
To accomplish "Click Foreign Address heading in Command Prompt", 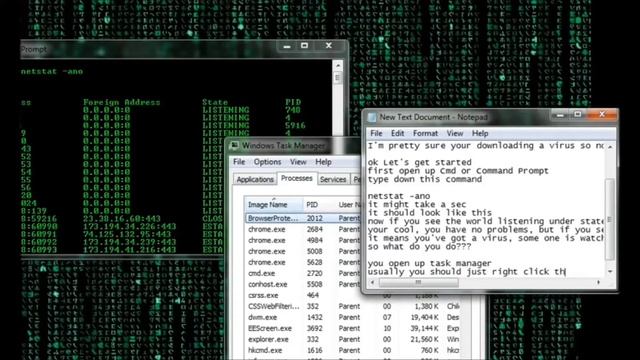I will (x=122, y=102).
